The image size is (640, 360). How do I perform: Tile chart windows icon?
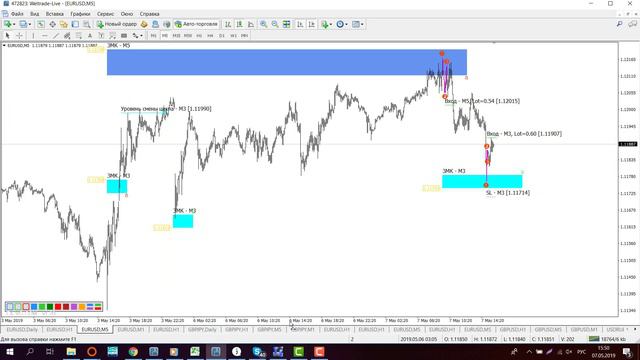tap(287, 24)
